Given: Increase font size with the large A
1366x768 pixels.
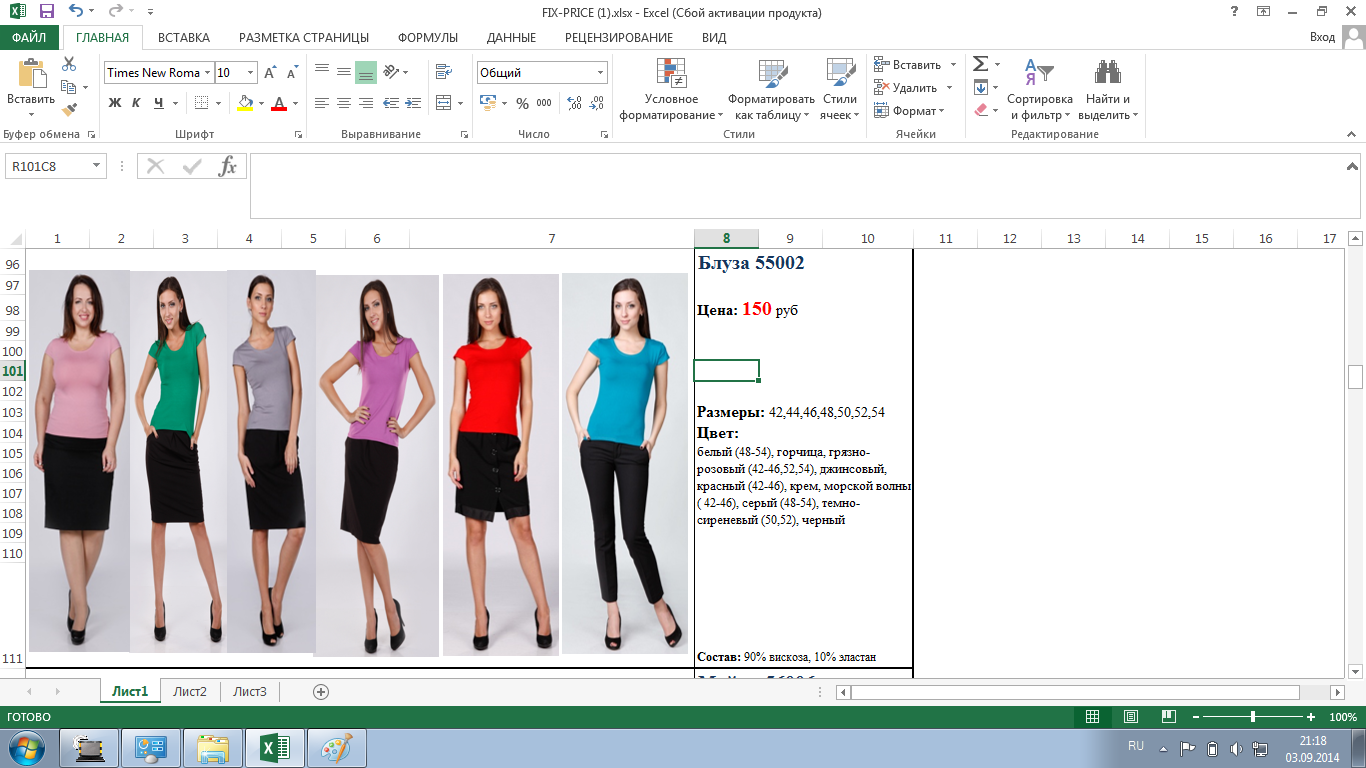Looking at the screenshot, I should point(271,73).
